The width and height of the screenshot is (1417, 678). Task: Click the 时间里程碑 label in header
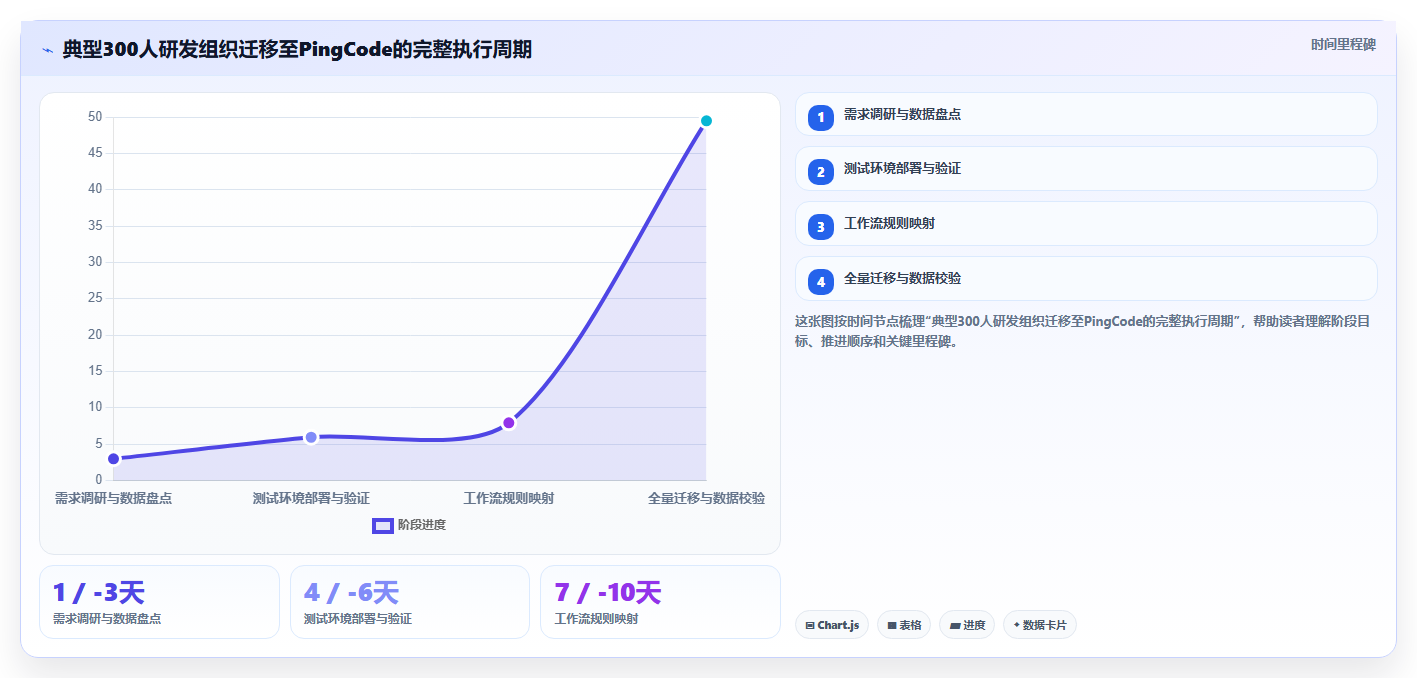[x=1343, y=44]
